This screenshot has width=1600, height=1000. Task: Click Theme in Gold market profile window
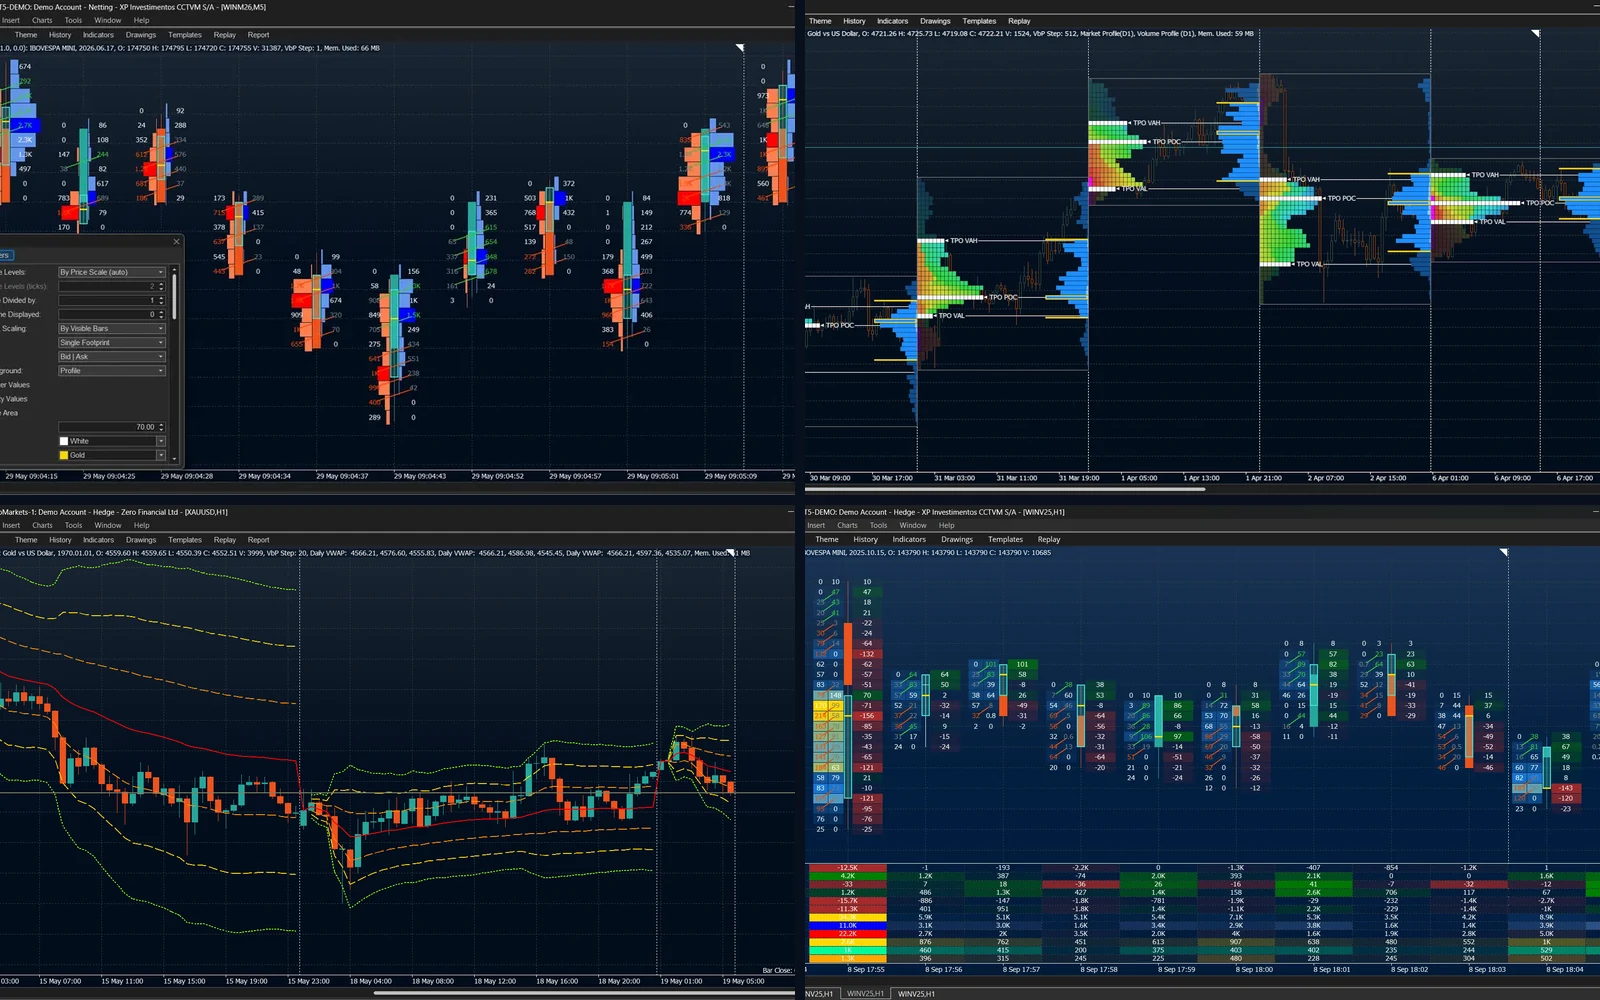[x=820, y=21]
